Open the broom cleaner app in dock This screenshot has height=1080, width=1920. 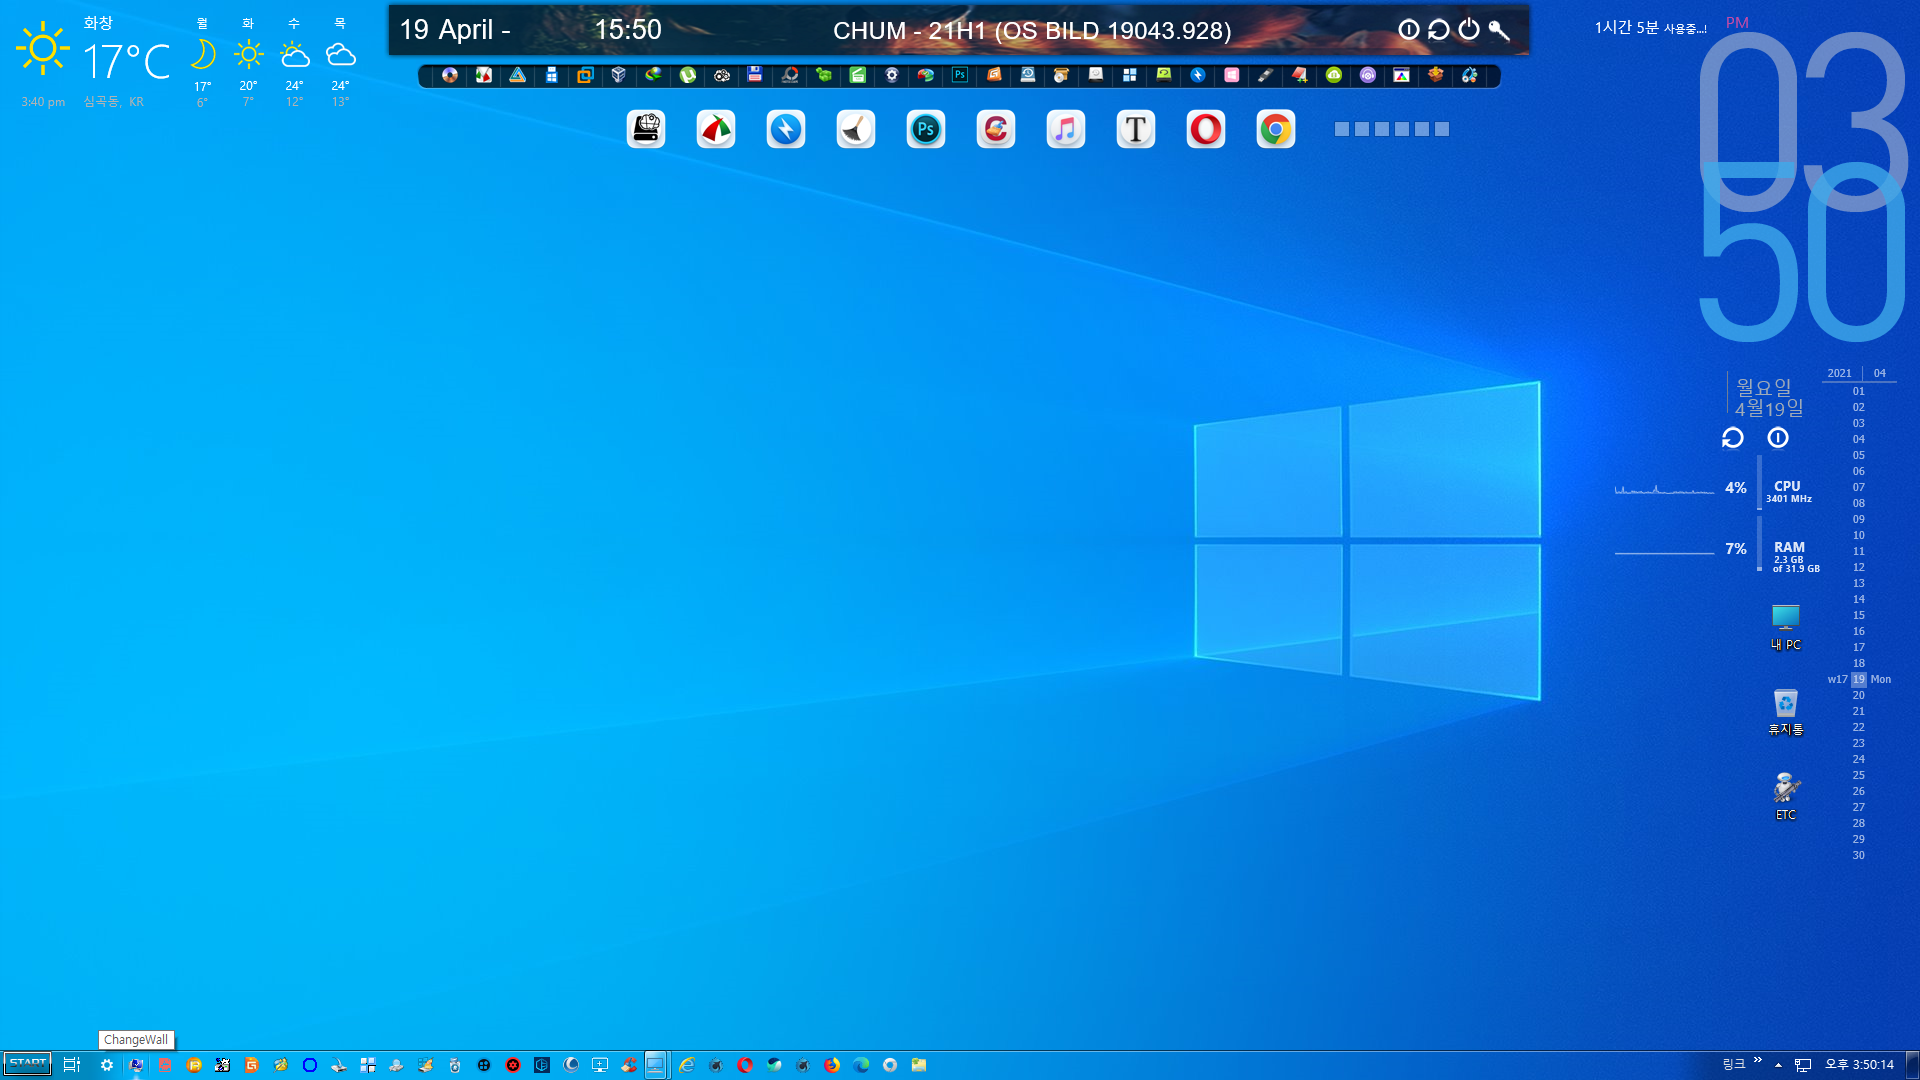pyautogui.click(x=856, y=129)
